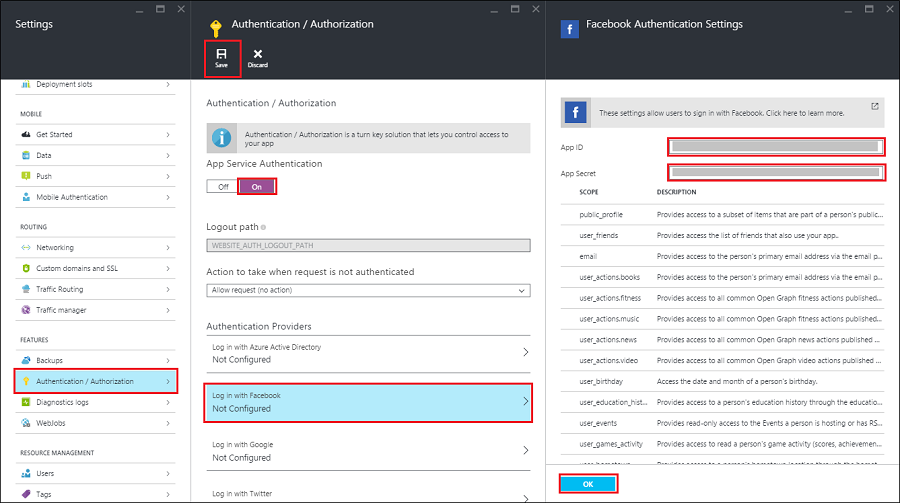This screenshot has height=503, width=900.
Task: Expand Log in with Google chevron
Action: tap(525, 450)
